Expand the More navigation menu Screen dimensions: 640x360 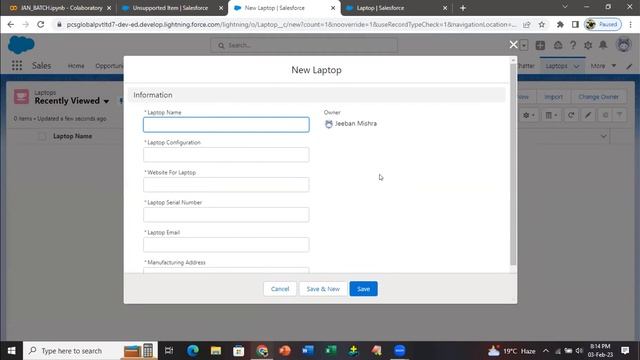[x=603, y=66]
